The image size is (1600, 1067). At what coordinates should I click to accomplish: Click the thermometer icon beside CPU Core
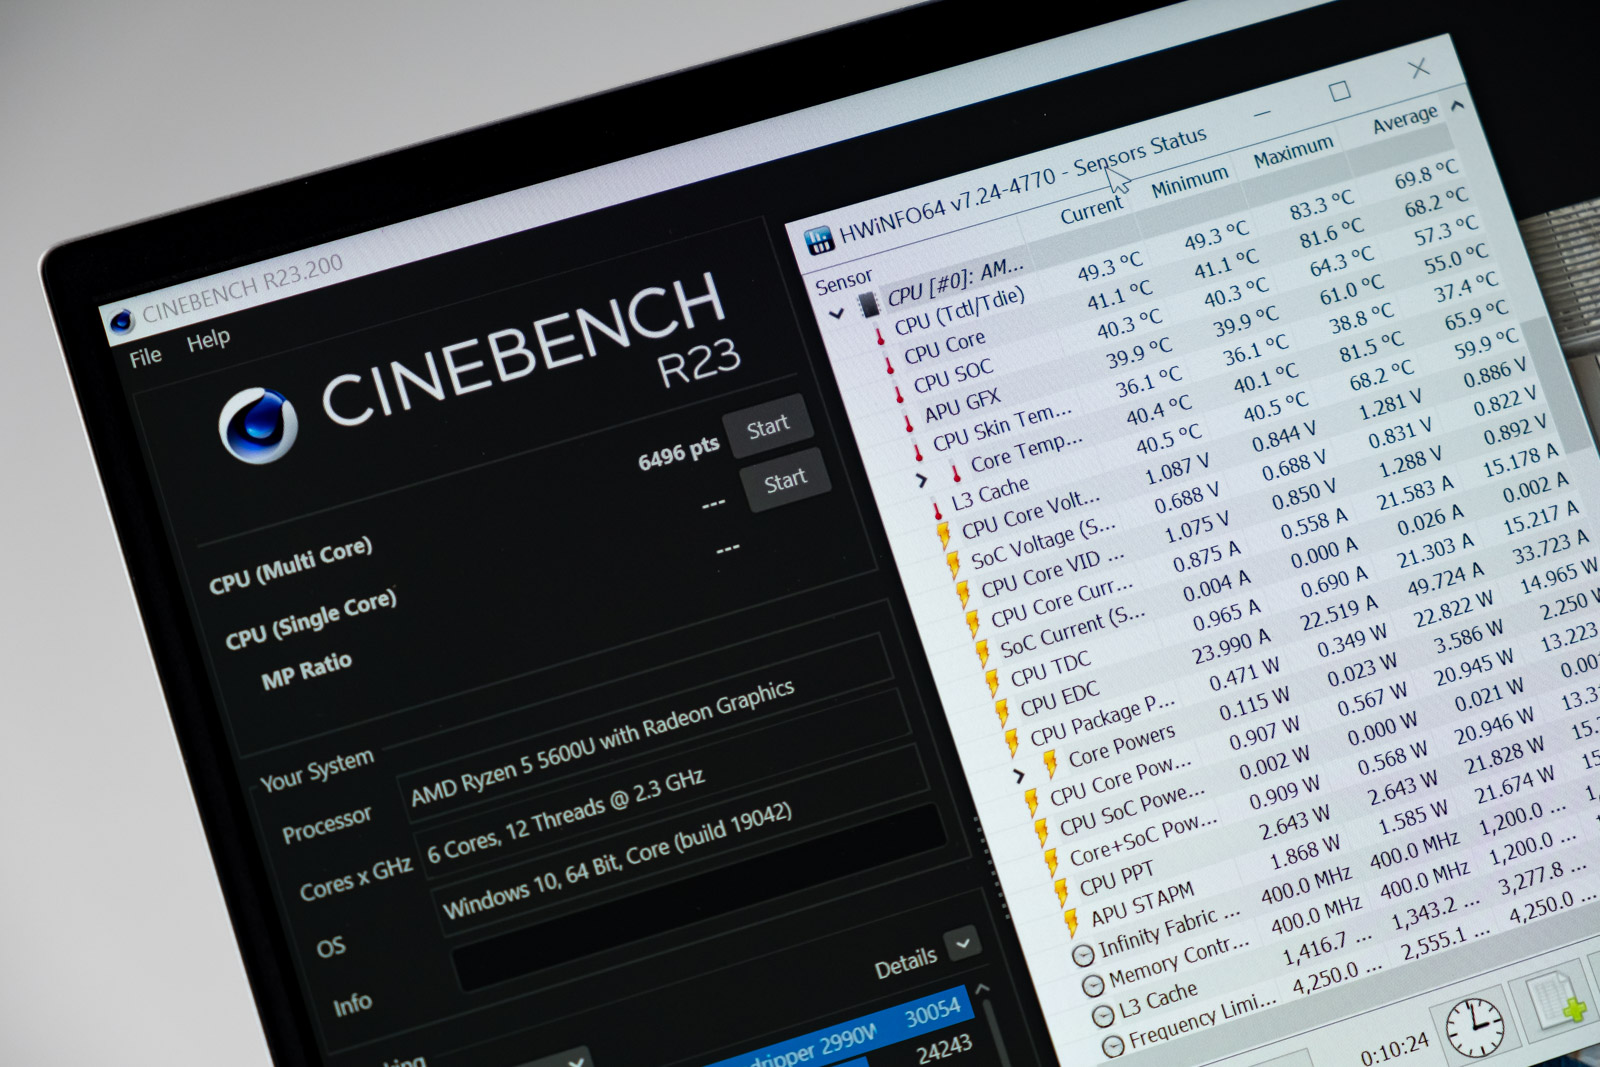click(x=889, y=365)
